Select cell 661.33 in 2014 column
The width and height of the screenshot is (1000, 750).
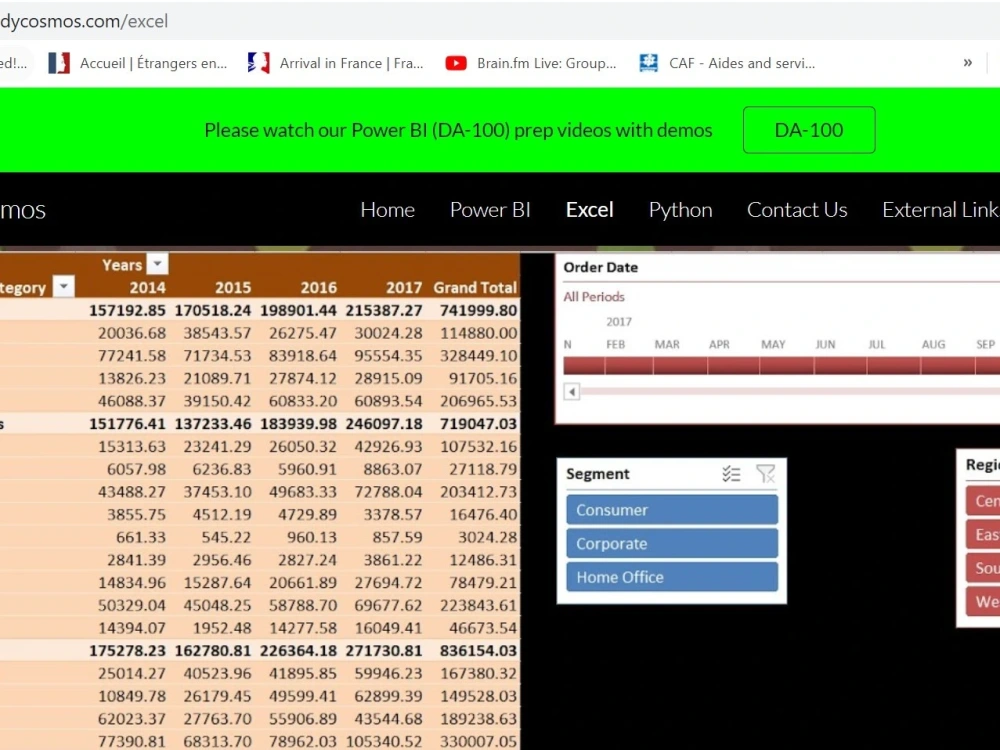(141, 538)
